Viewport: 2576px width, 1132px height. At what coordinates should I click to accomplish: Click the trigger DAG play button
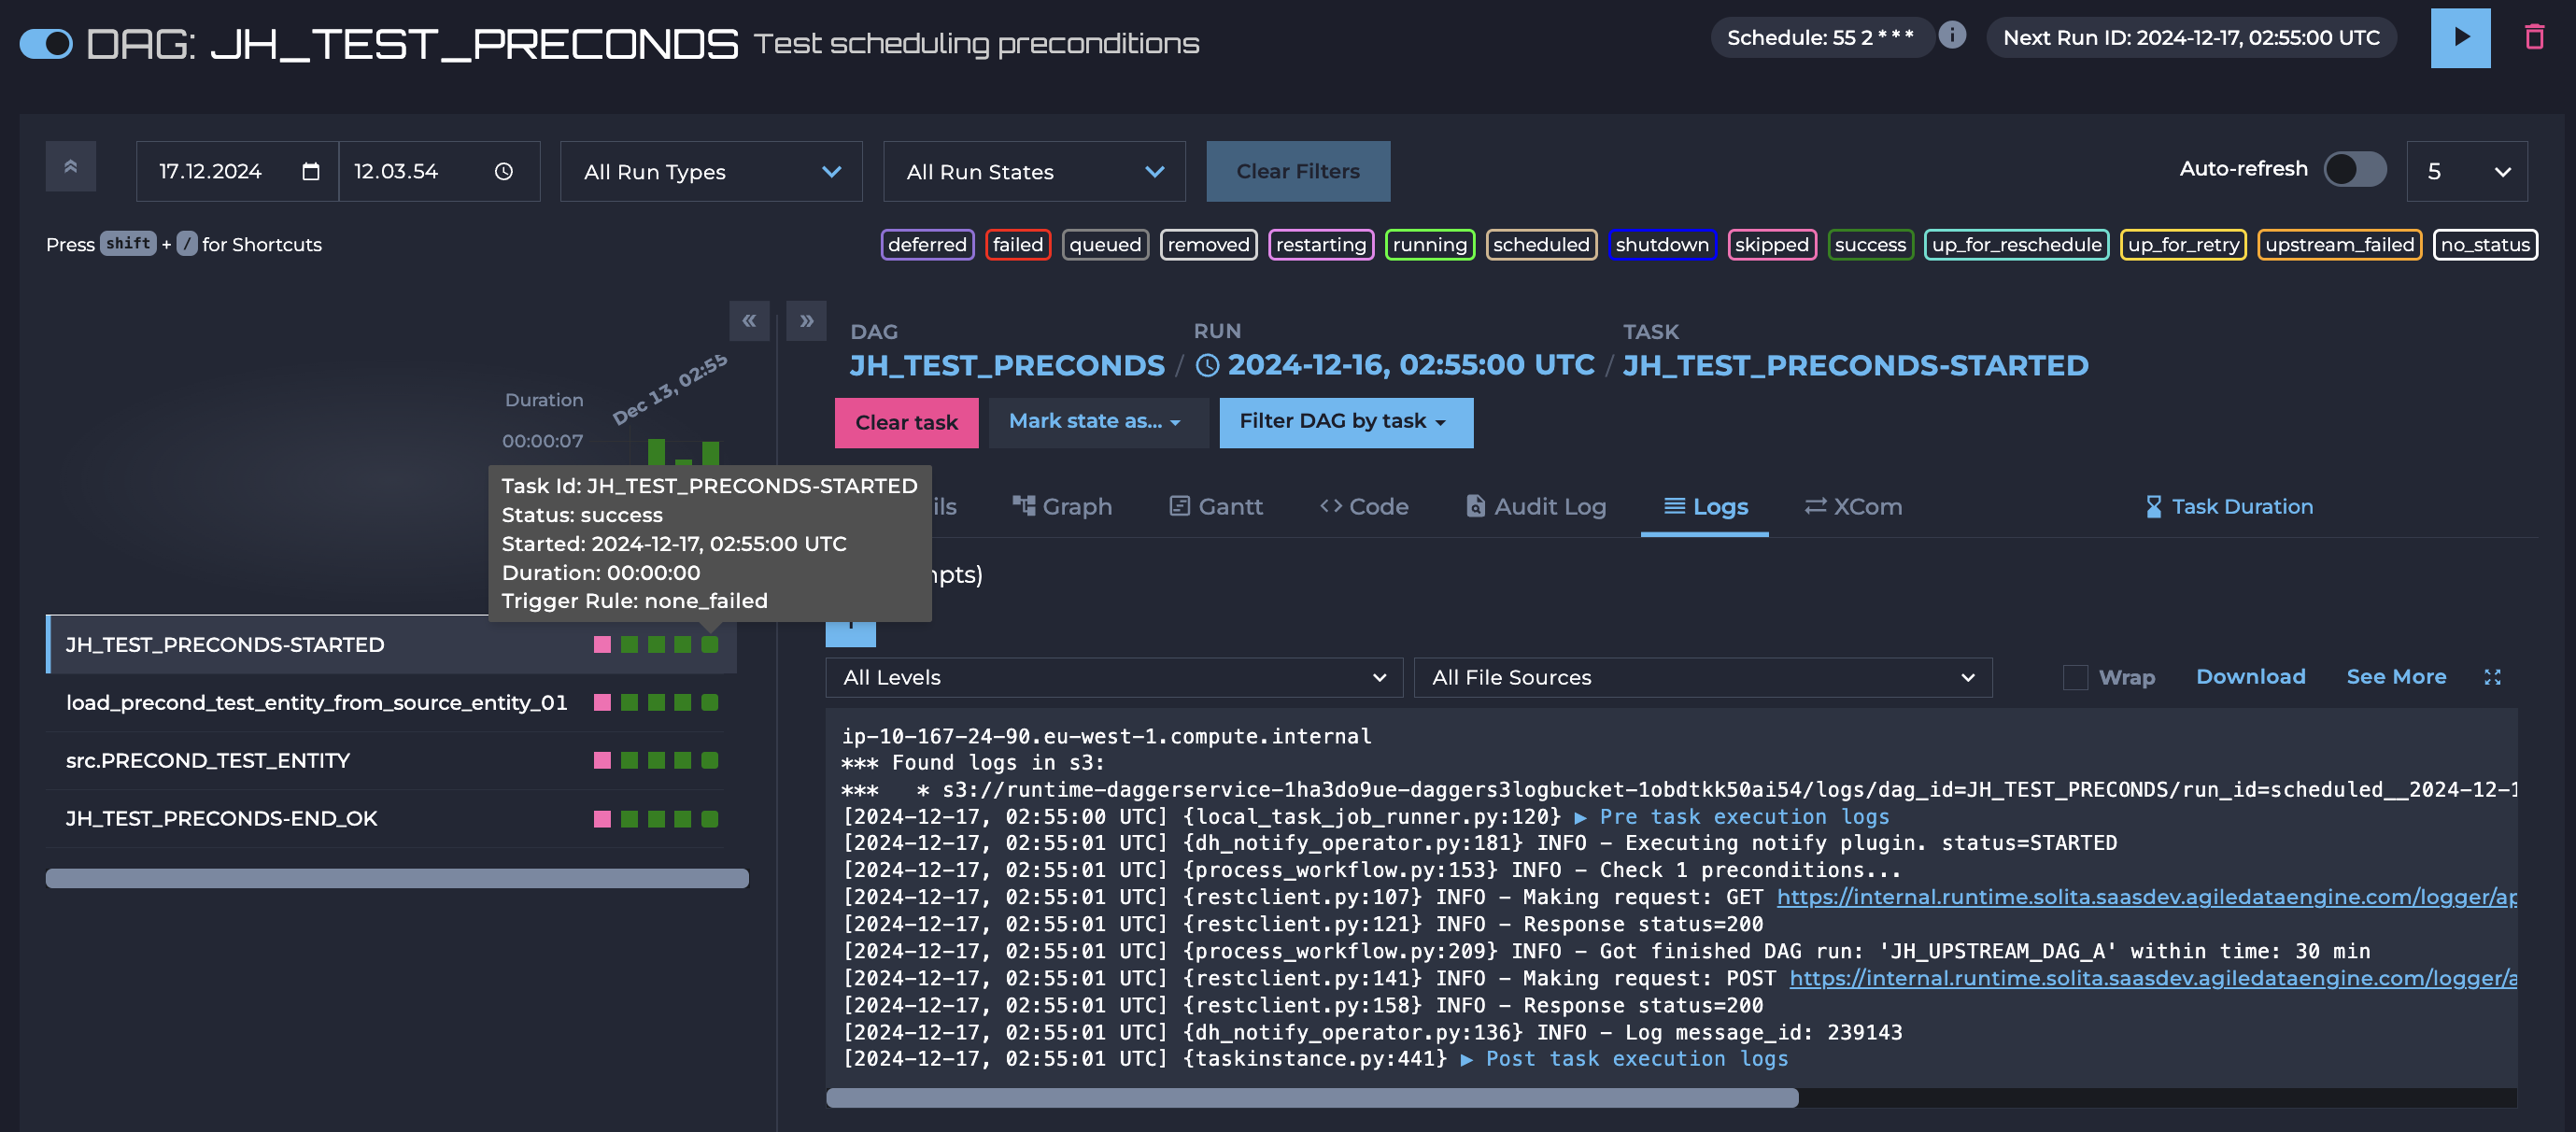pos(2459,38)
